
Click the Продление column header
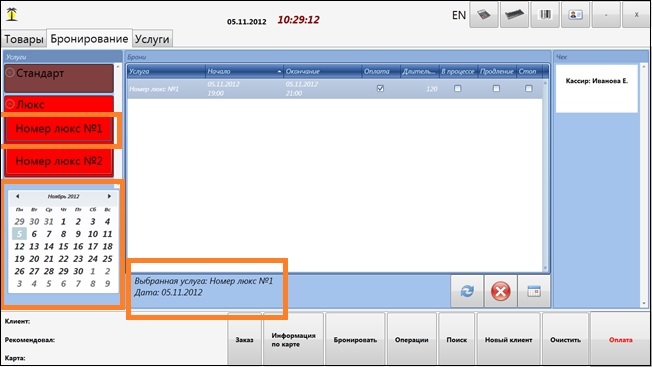point(496,71)
